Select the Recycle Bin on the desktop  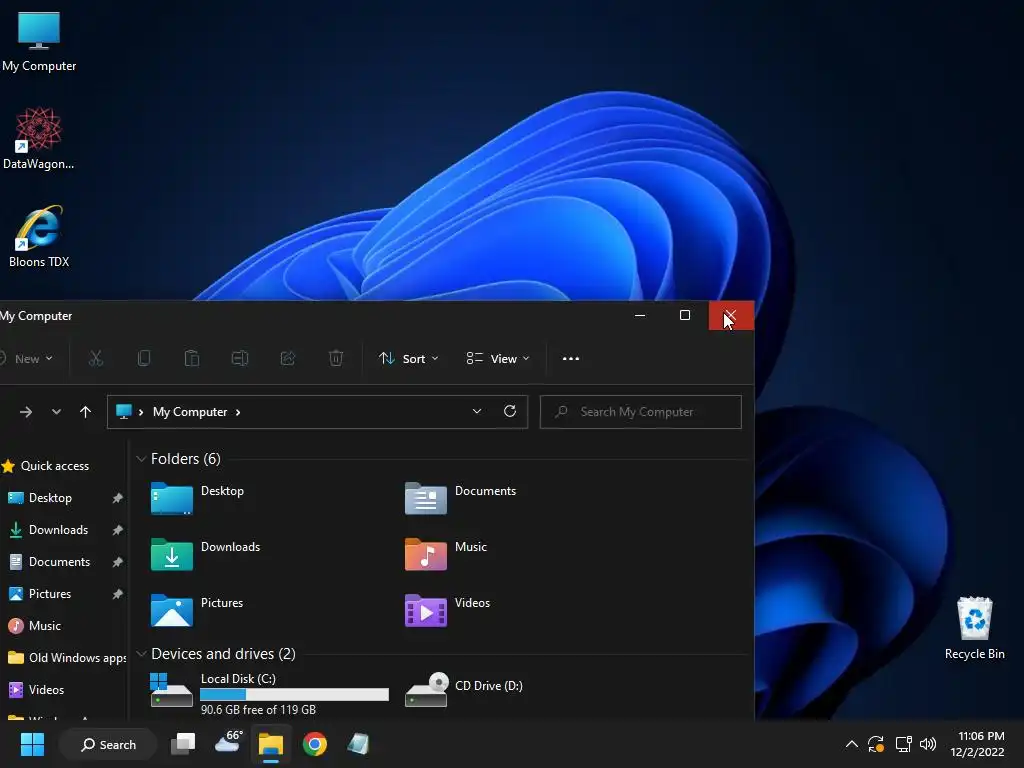[974, 628]
